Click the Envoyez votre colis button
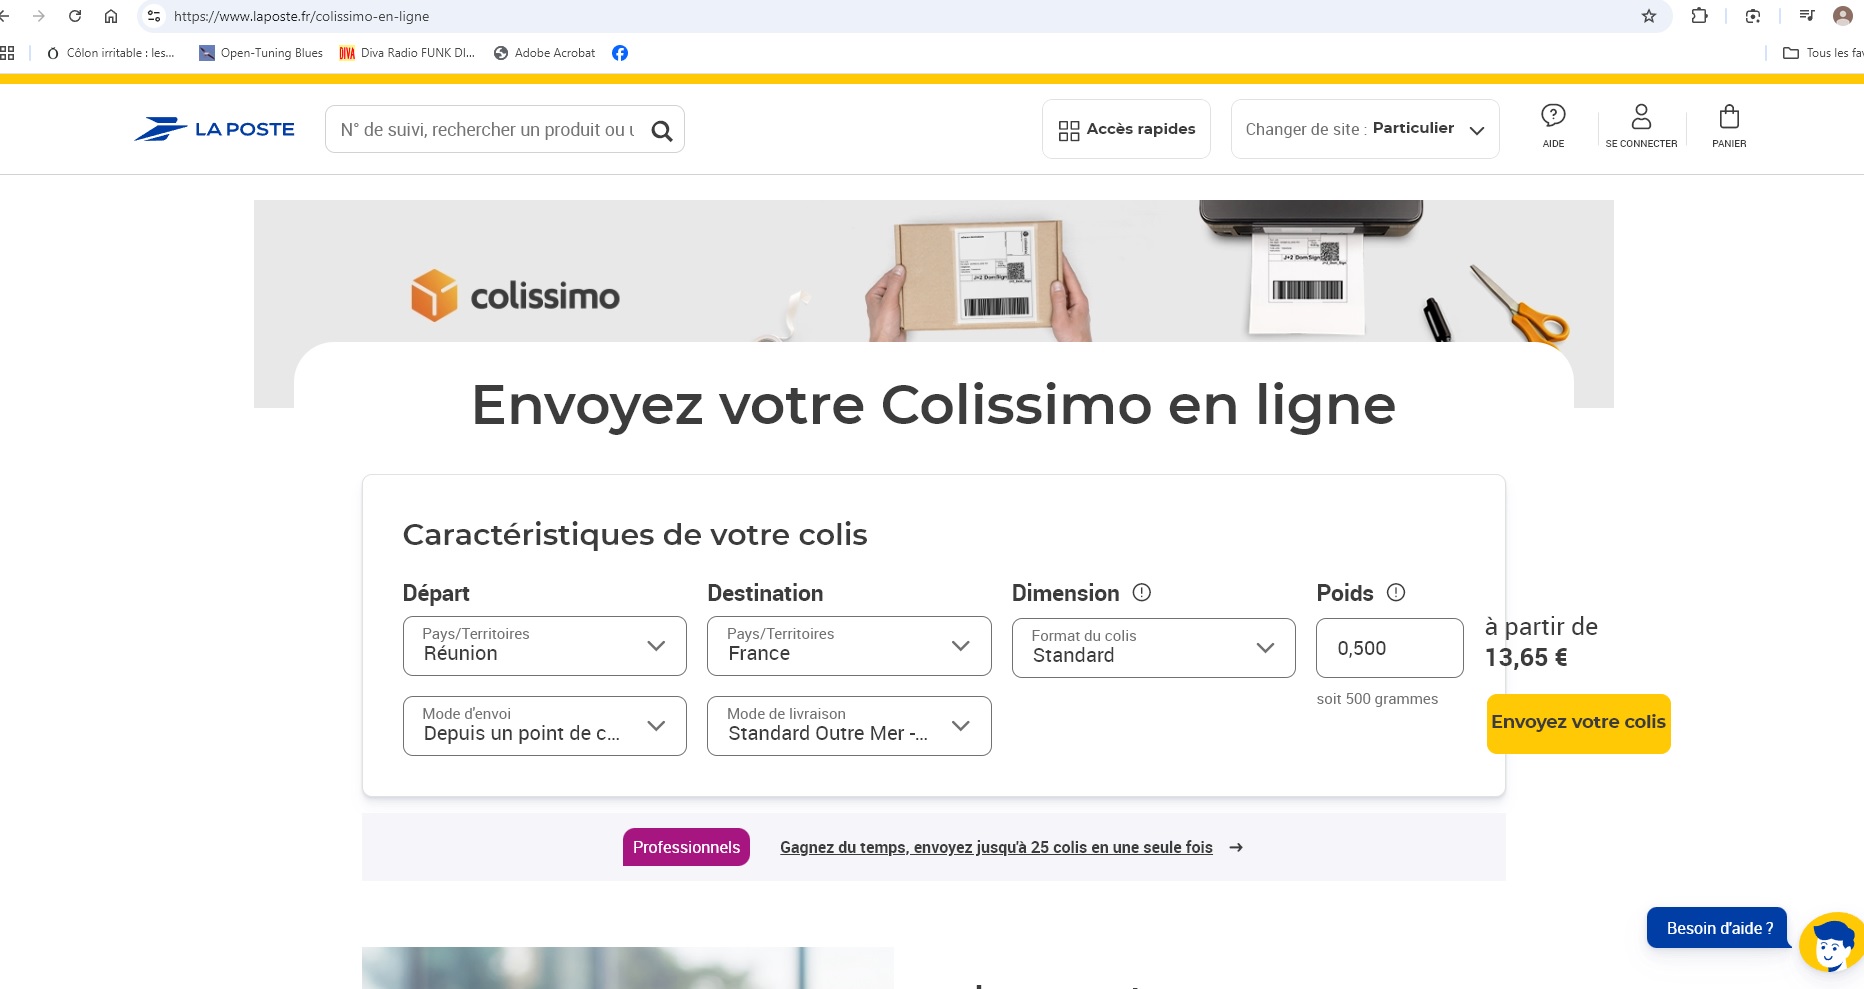Viewport: 1864px width, 989px height. [1579, 723]
